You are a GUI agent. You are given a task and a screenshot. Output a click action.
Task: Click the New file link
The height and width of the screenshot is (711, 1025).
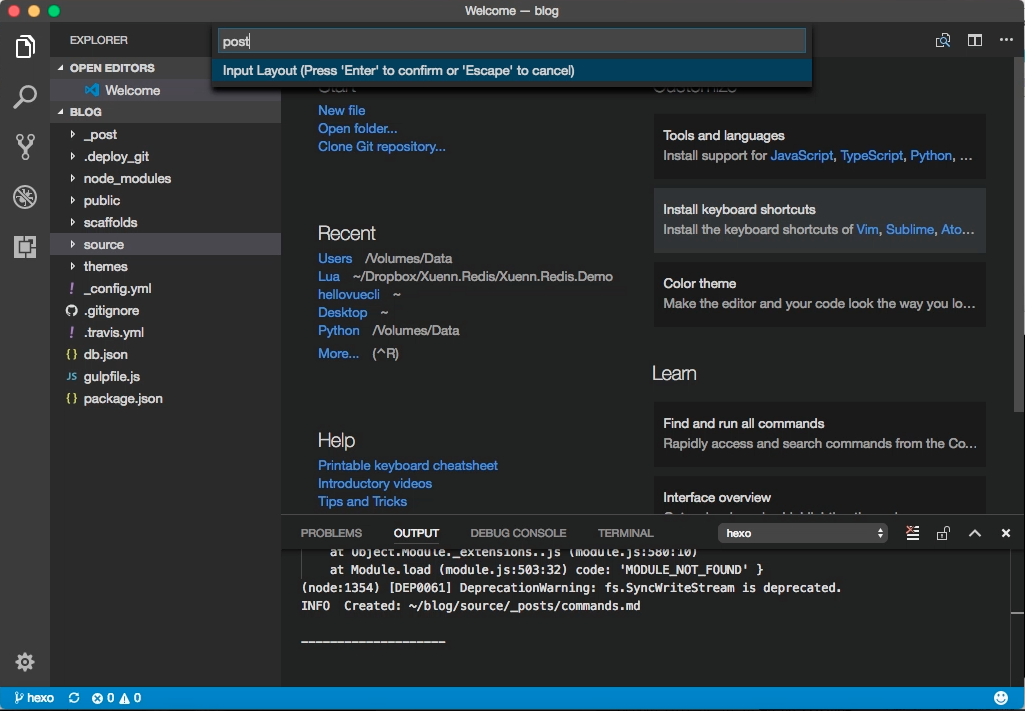[x=341, y=110]
